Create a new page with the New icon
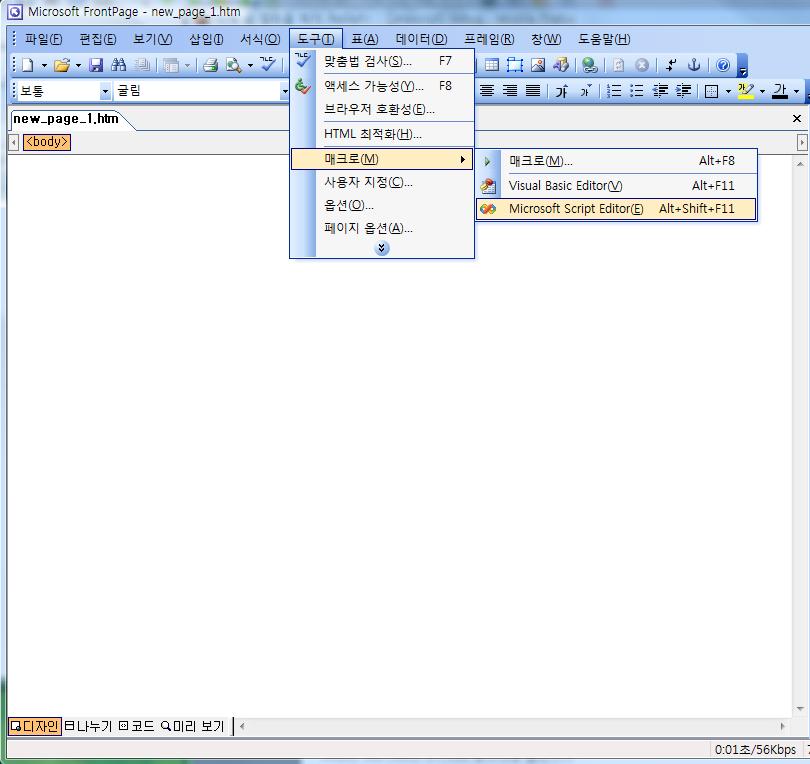This screenshot has width=810, height=764. (x=27, y=65)
